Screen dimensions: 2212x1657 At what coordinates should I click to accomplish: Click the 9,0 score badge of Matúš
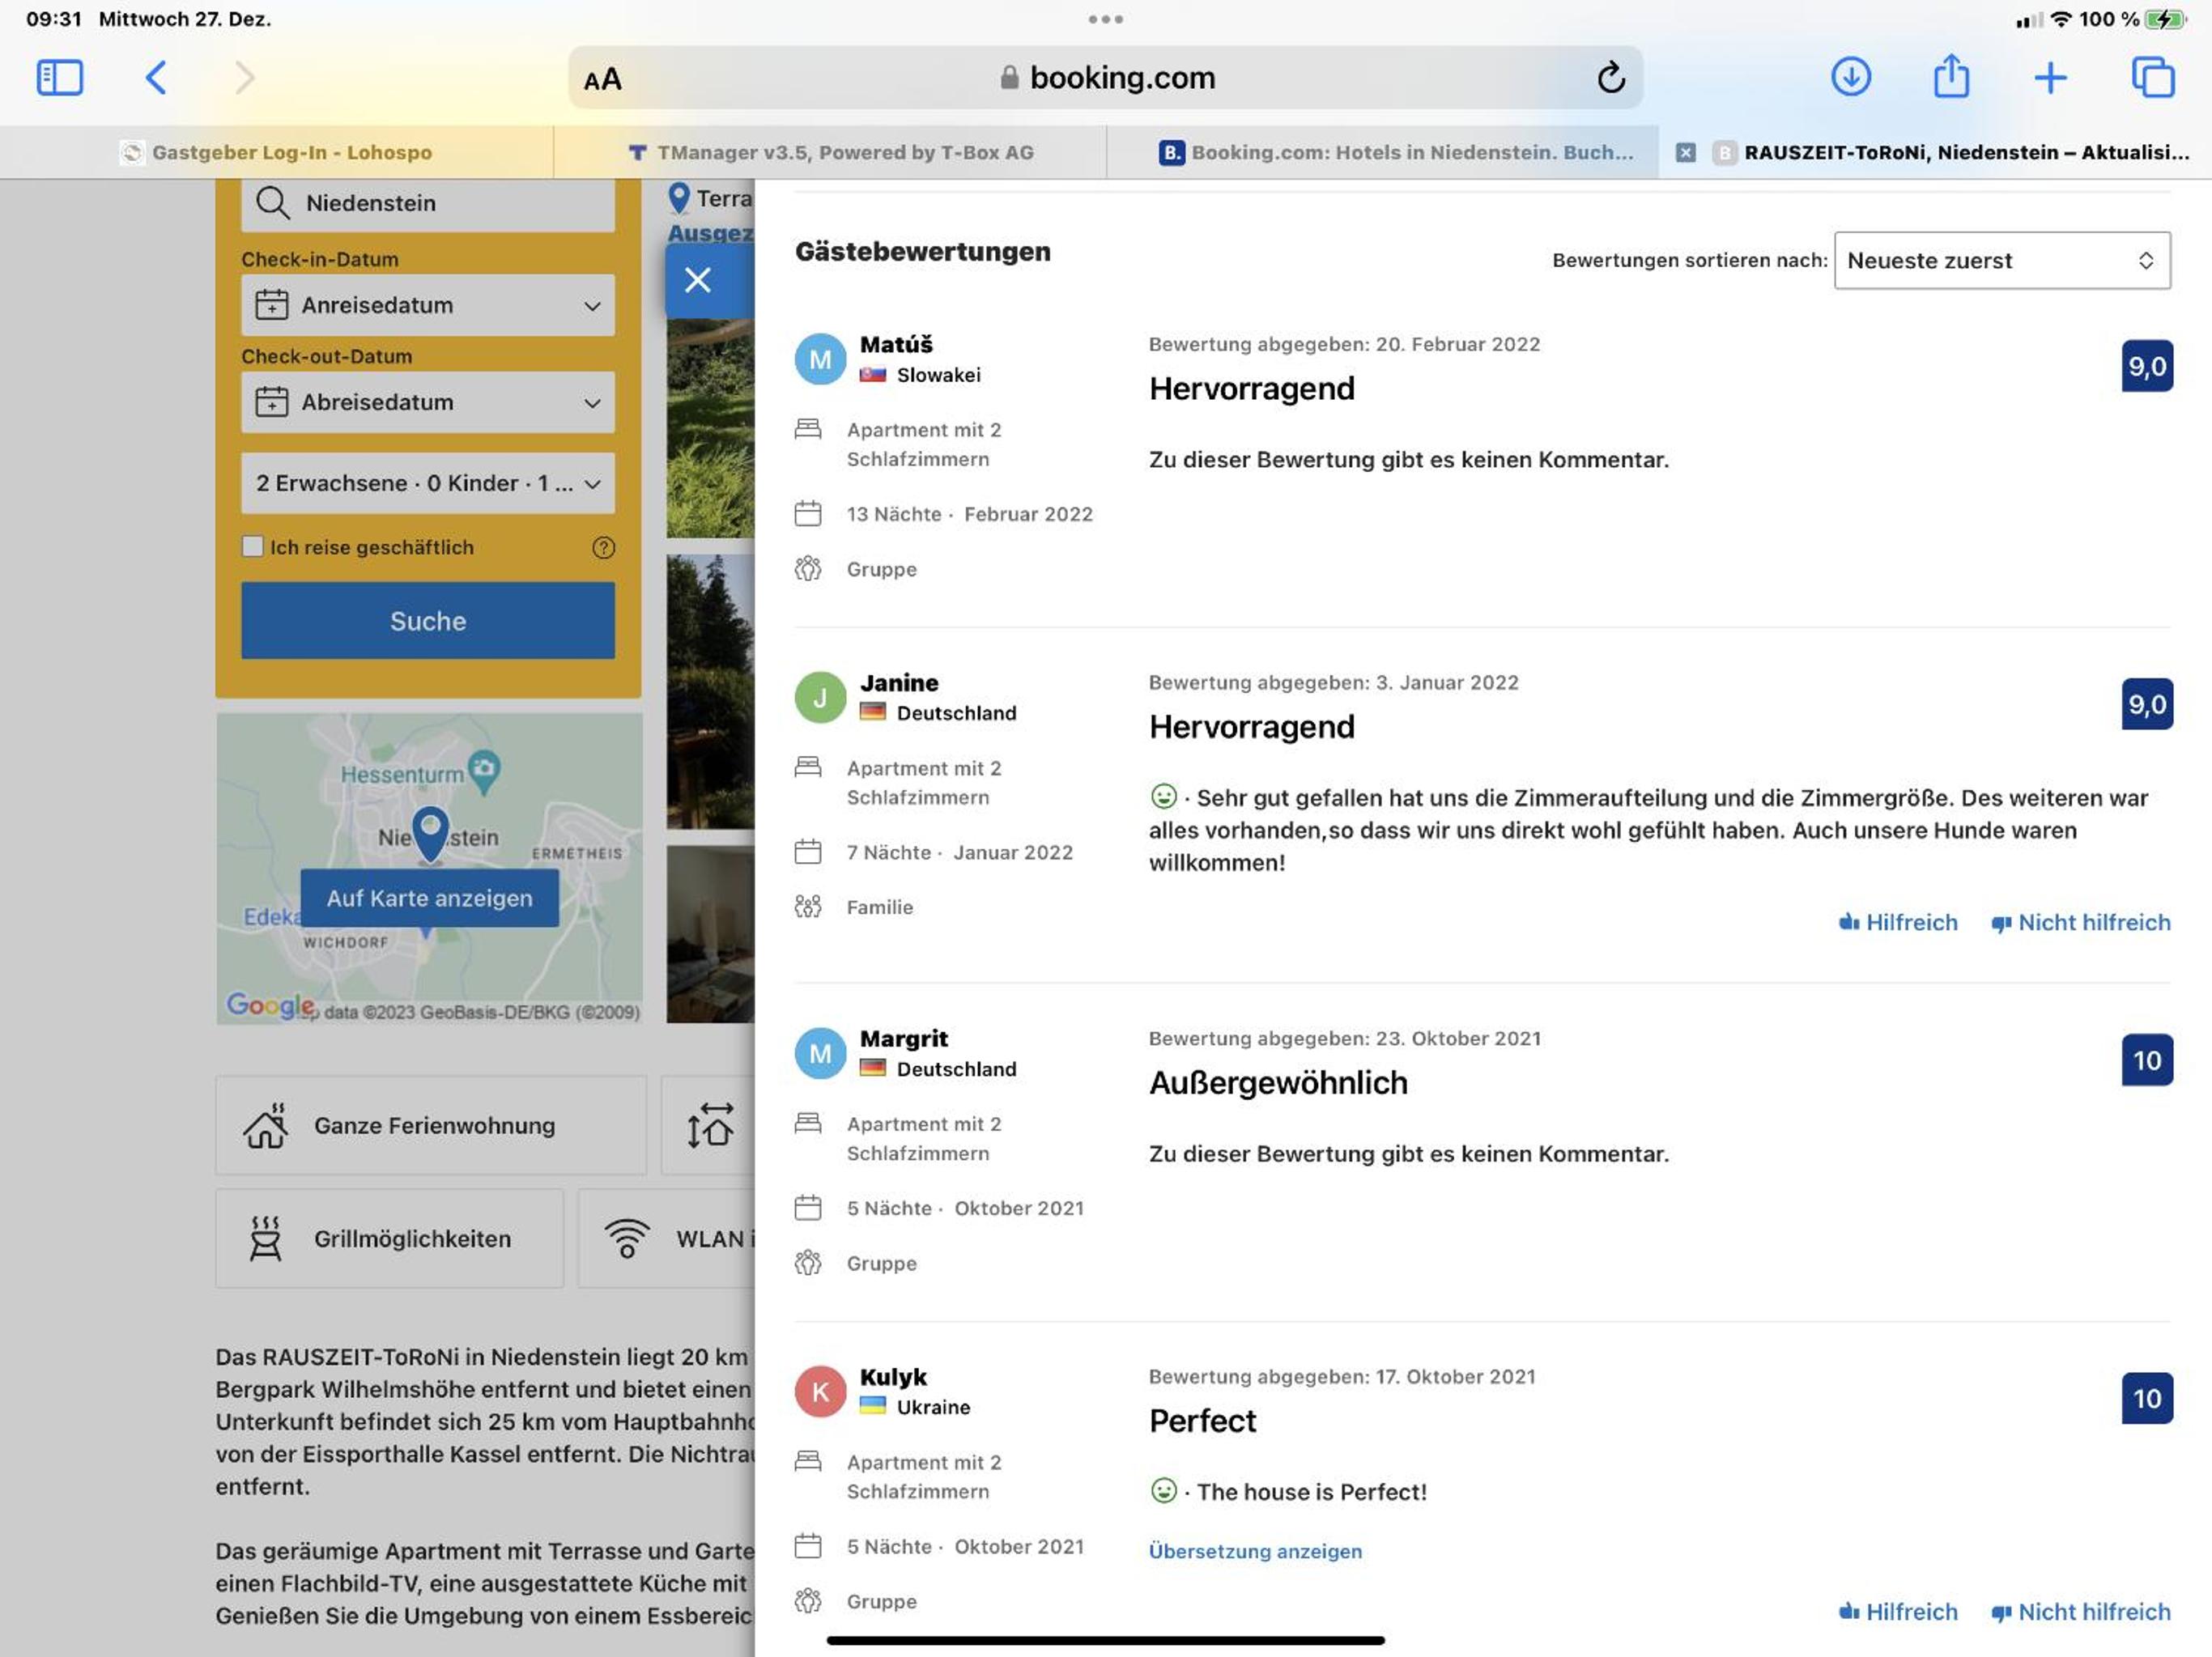[2147, 366]
